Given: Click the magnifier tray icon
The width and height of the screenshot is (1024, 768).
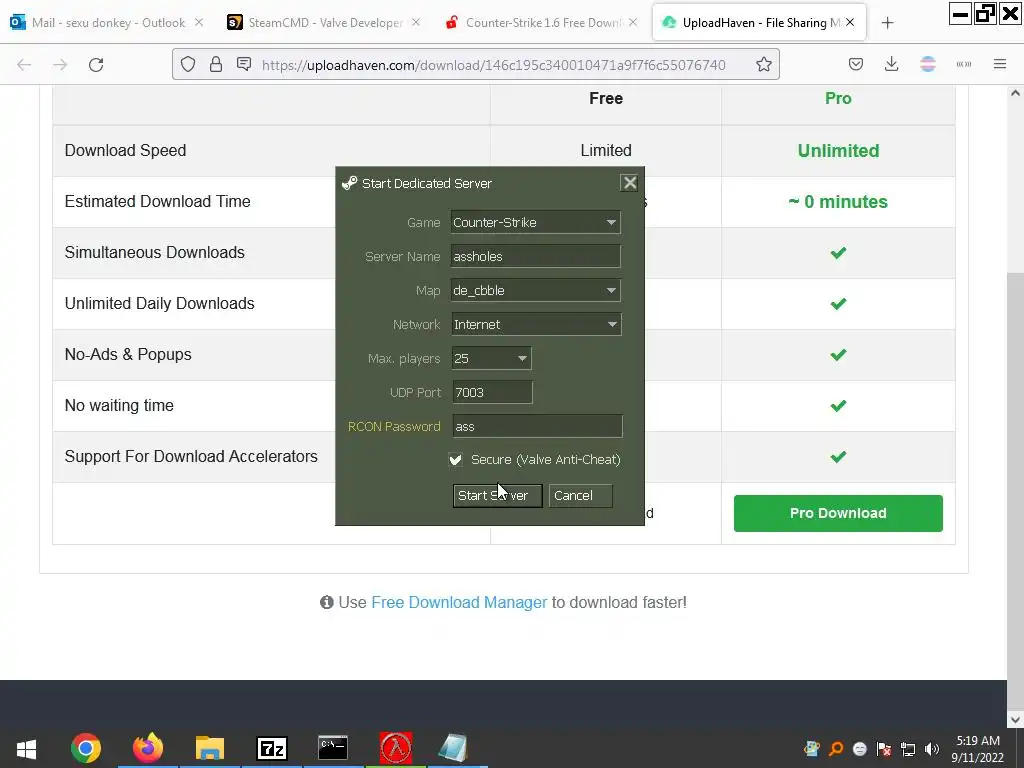Looking at the screenshot, I should [x=836, y=749].
